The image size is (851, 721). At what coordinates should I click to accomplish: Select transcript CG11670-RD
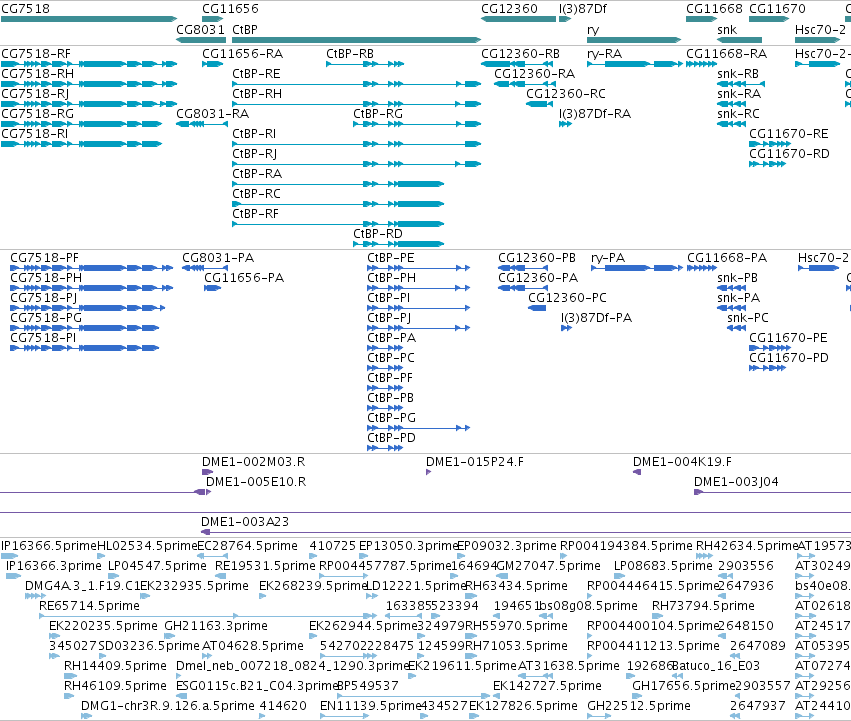click(767, 165)
